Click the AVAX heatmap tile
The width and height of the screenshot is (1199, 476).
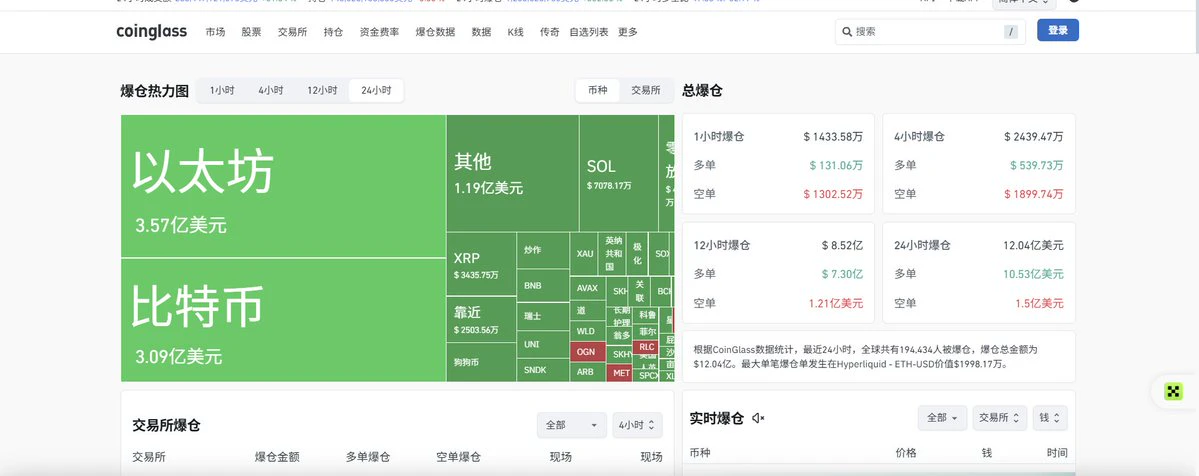click(587, 289)
